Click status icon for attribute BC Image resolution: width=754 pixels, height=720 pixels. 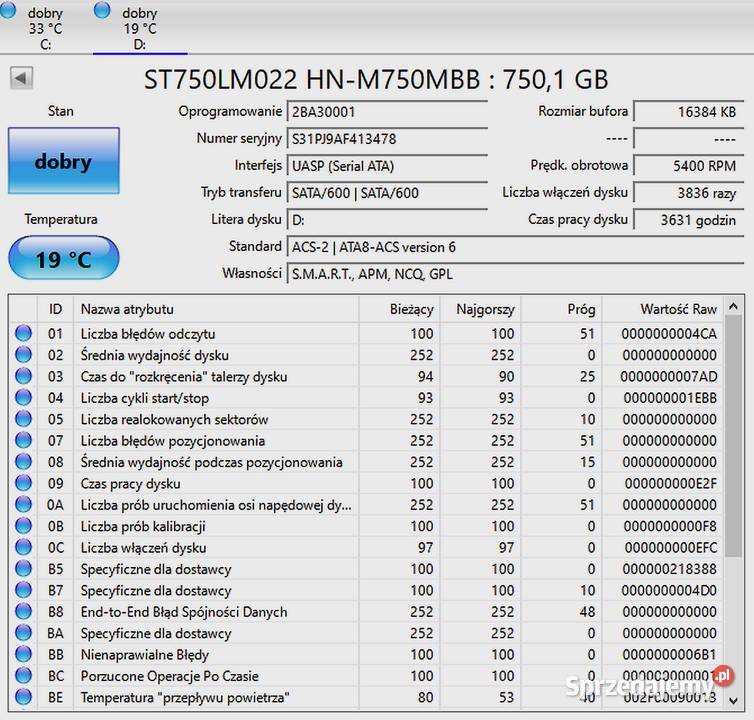(23, 675)
